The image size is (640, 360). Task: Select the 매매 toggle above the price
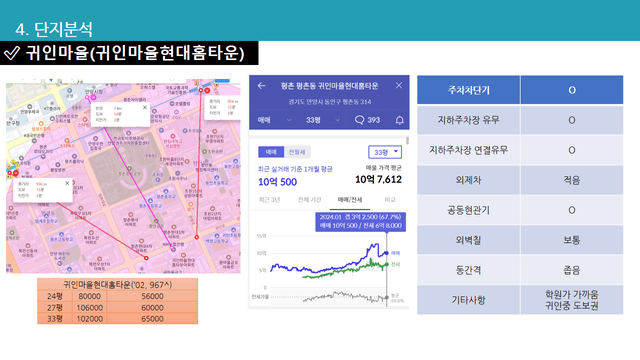click(x=271, y=152)
